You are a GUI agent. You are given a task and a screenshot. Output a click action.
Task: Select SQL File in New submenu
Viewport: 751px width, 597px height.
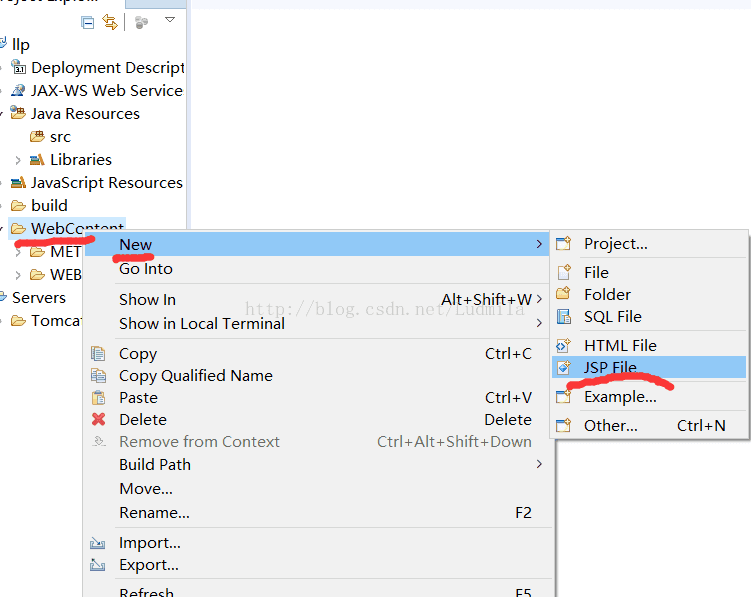[649, 317]
